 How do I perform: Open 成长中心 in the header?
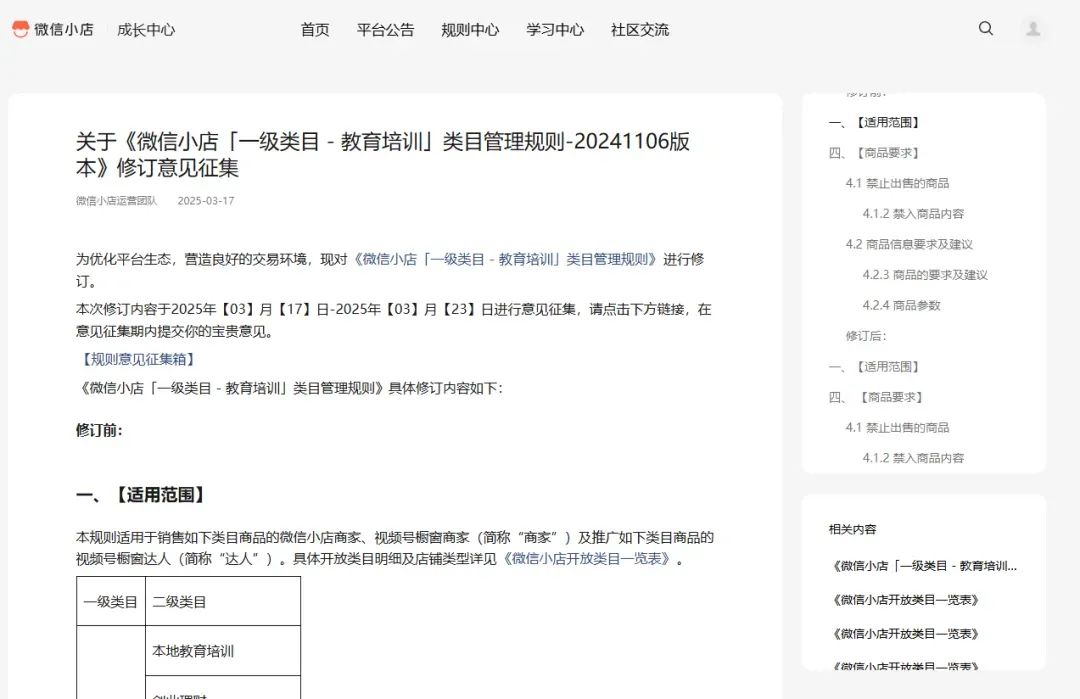click(146, 30)
